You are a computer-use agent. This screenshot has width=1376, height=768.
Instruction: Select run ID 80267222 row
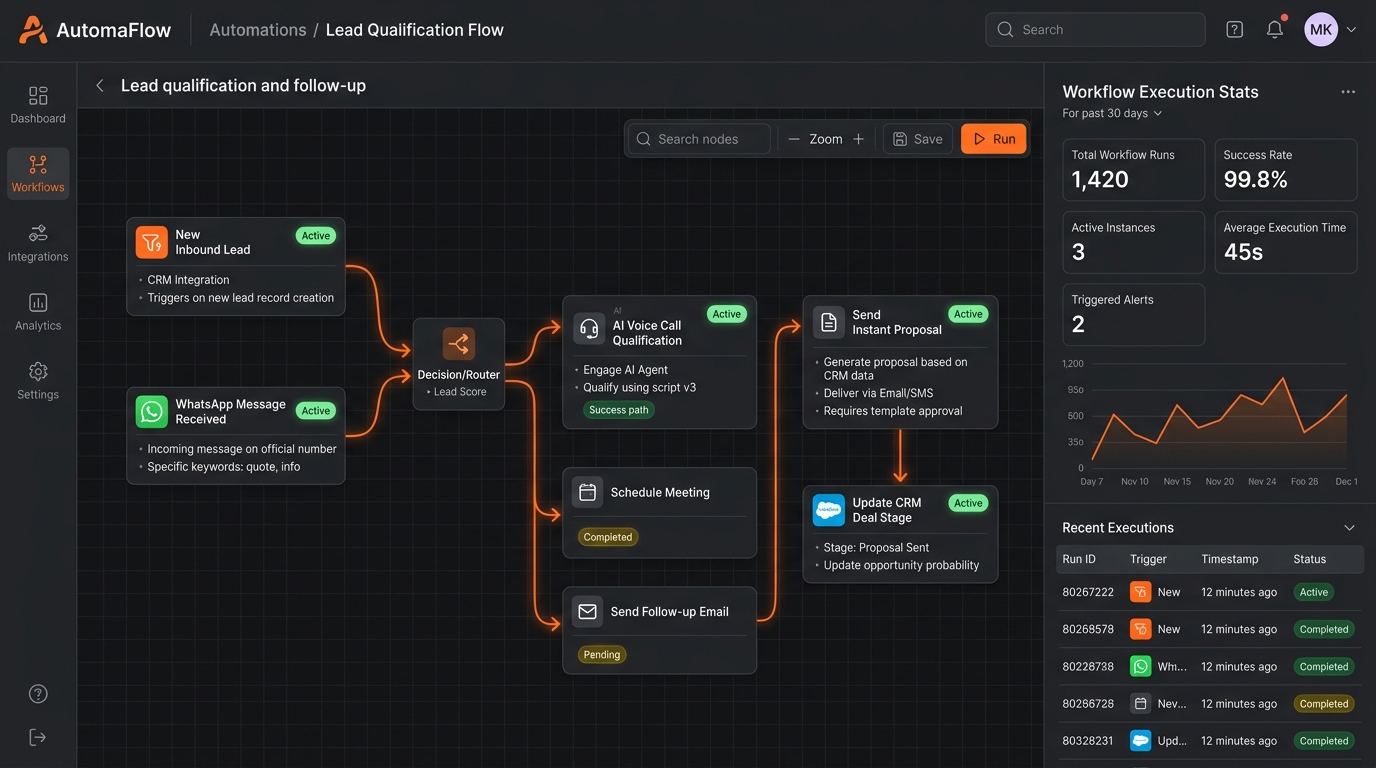(1209, 592)
